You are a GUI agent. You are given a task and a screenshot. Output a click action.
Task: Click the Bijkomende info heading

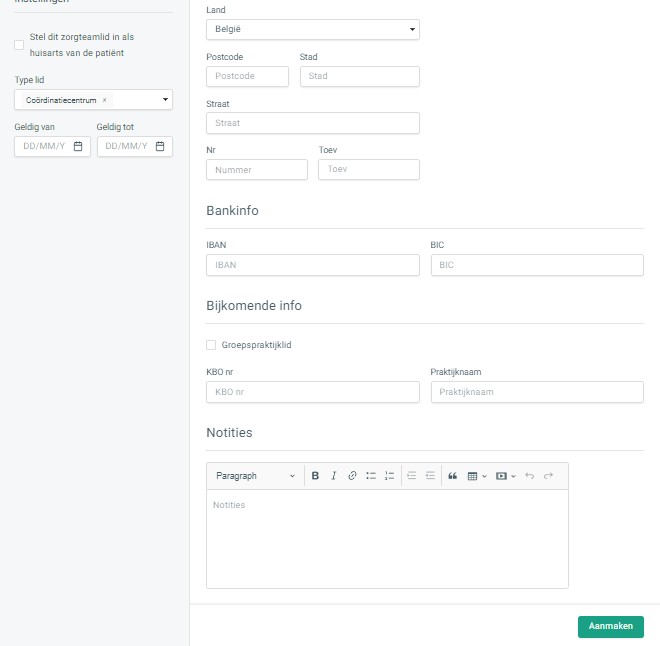254,306
